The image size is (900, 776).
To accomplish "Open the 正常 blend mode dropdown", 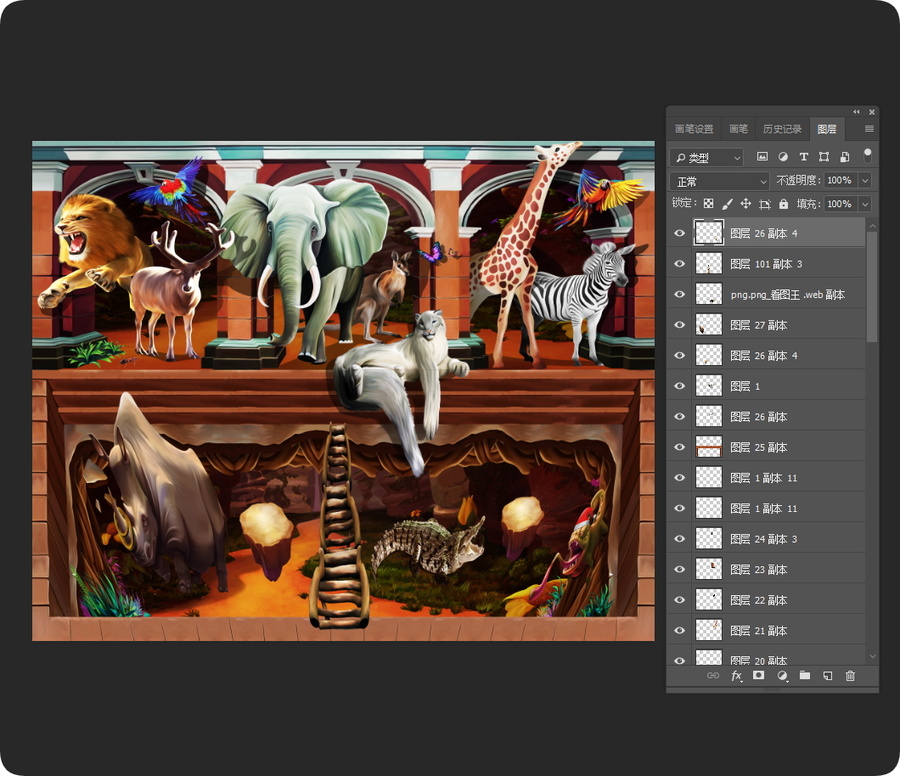I will (719, 181).
